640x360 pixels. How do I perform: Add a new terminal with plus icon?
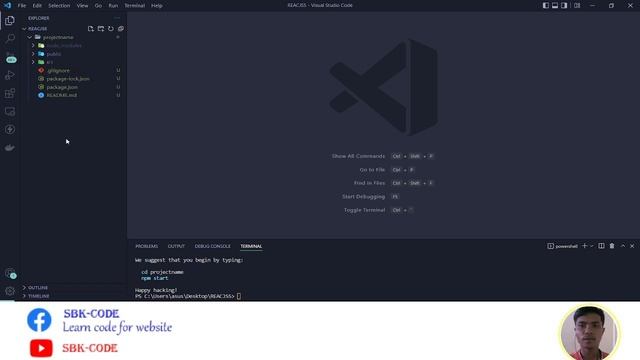584,246
